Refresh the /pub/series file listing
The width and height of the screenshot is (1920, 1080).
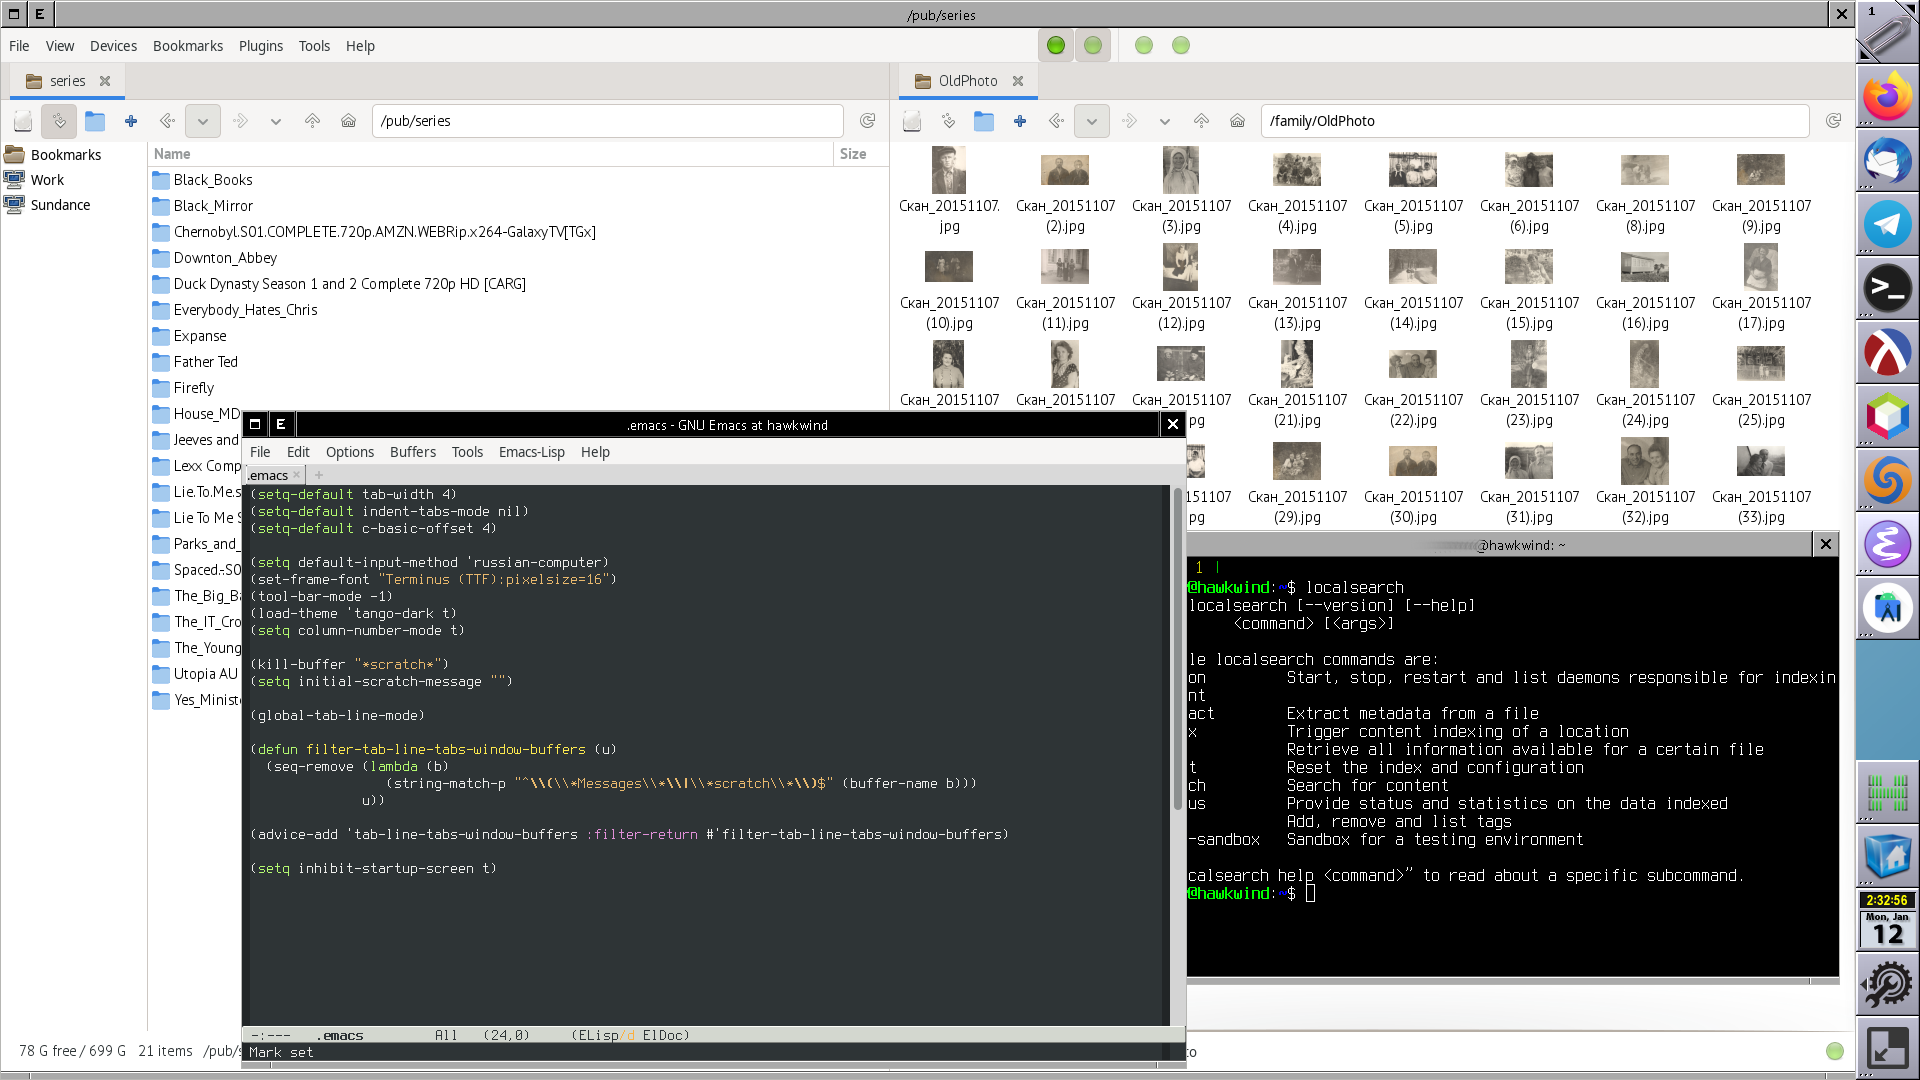click(867, 121)
